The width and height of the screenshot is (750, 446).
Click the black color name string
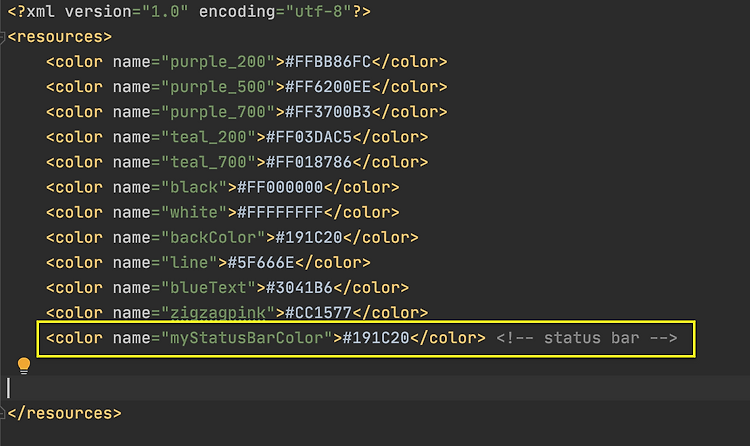click(x=194, y=187)
